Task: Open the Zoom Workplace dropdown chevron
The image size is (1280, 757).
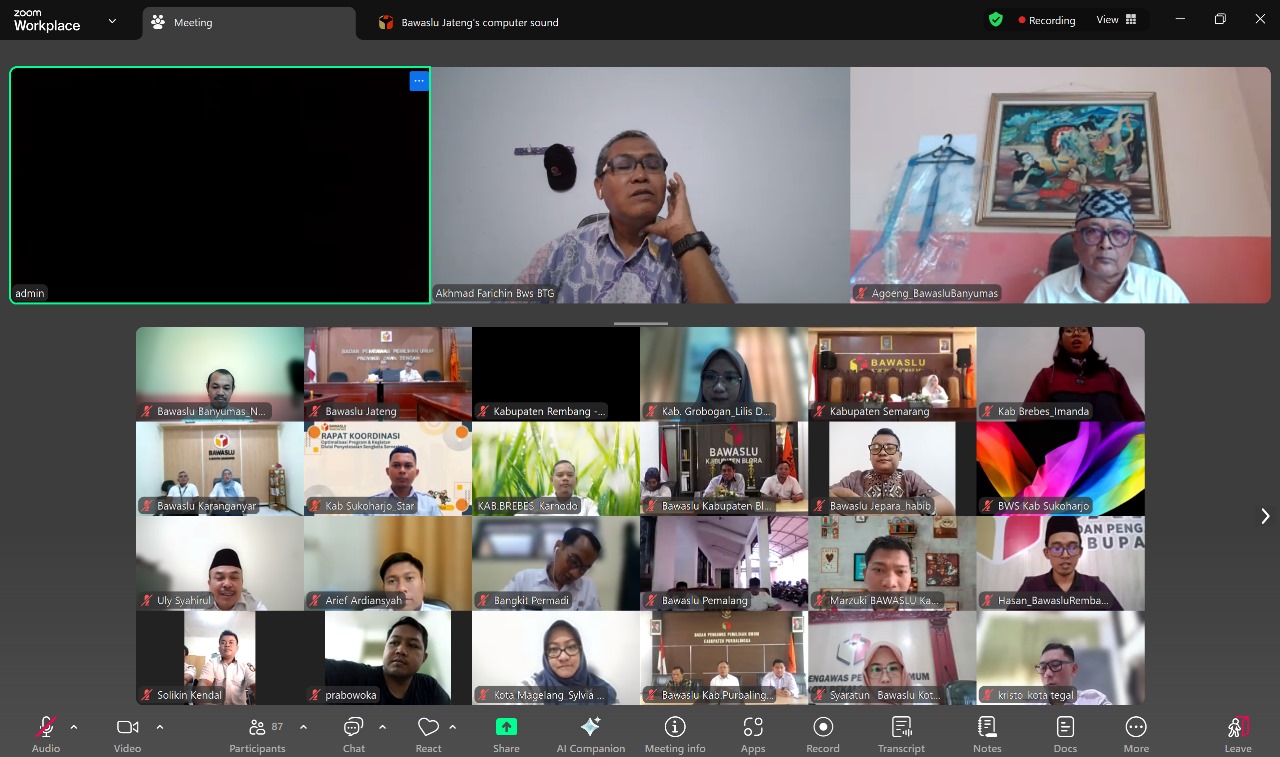Action: tap(112, 21)
